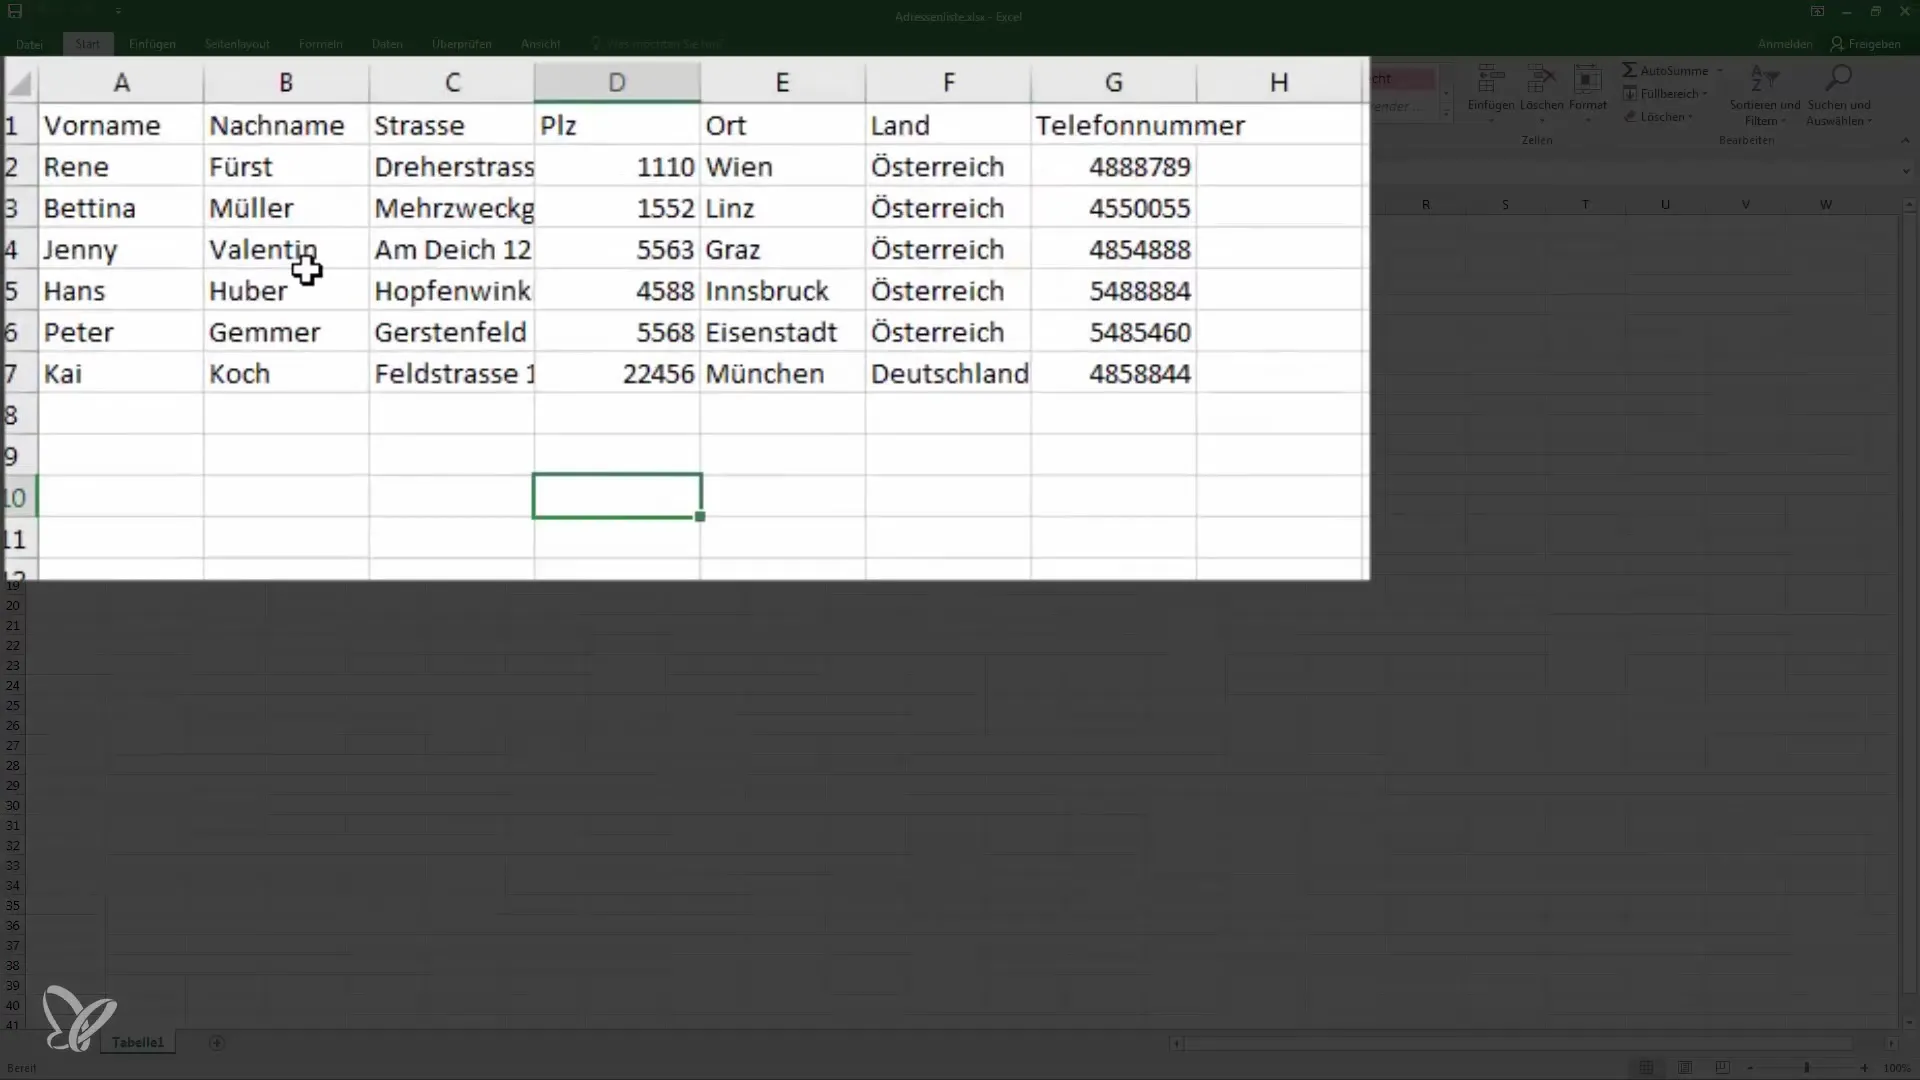Screen dimensions: 1920x1080
Task: Click the select-all corner triangle
Action: [x=20, y=84]
